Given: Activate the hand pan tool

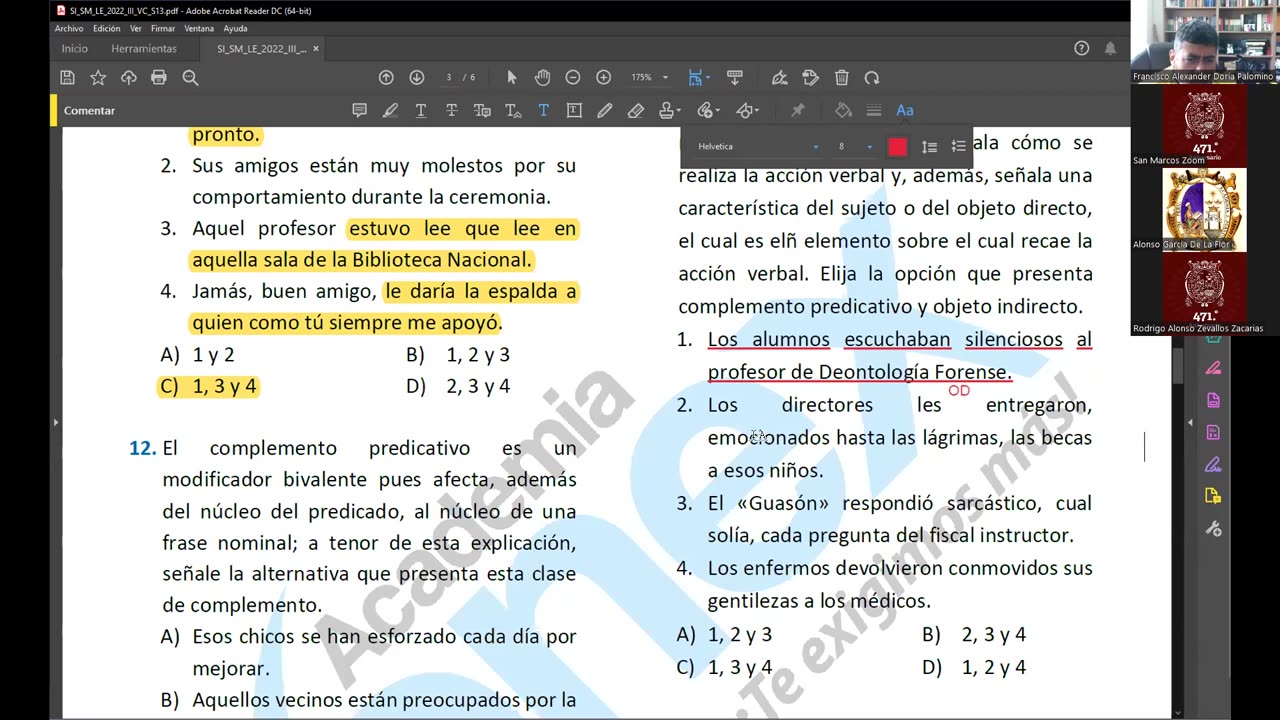Looking at the screenshot, I should pos(542,78).
